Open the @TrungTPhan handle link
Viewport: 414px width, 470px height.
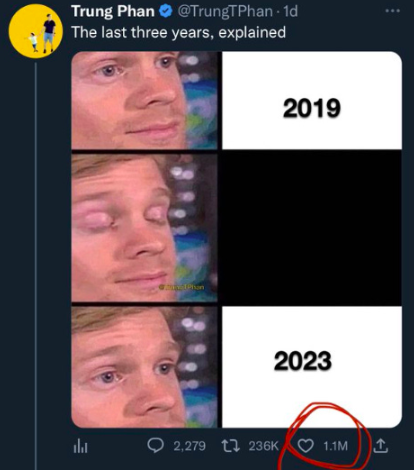click(x=226, y=12)
